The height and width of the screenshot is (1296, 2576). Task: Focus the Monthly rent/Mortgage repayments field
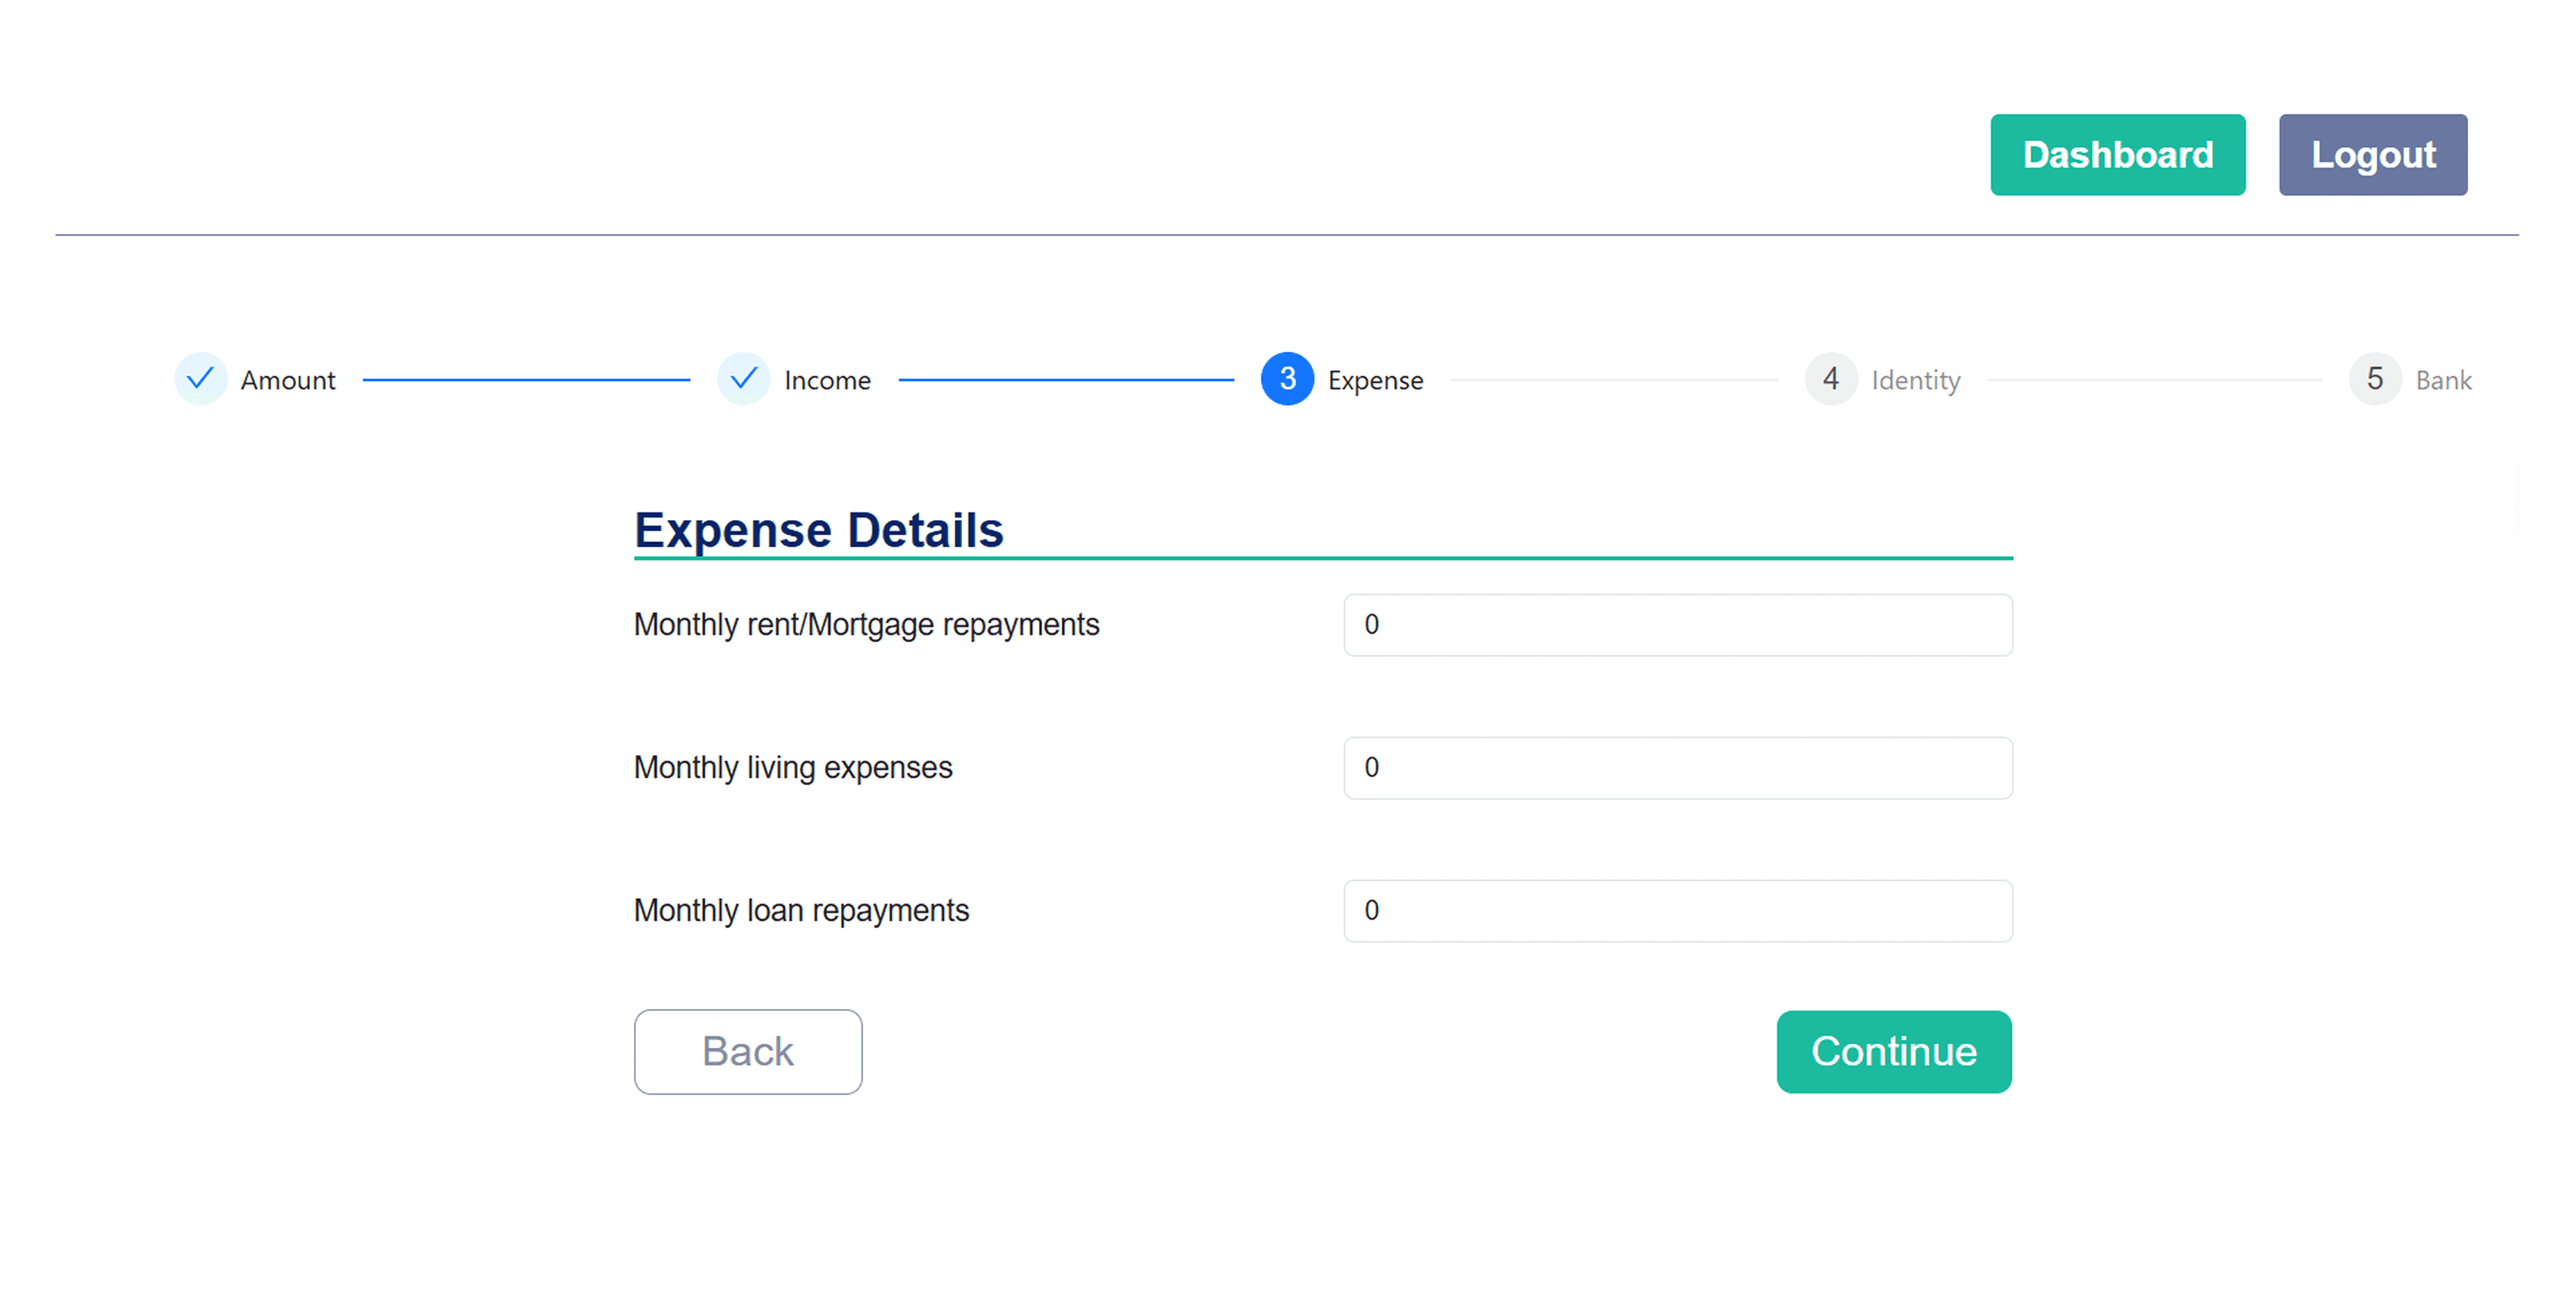coord(1677,625)
